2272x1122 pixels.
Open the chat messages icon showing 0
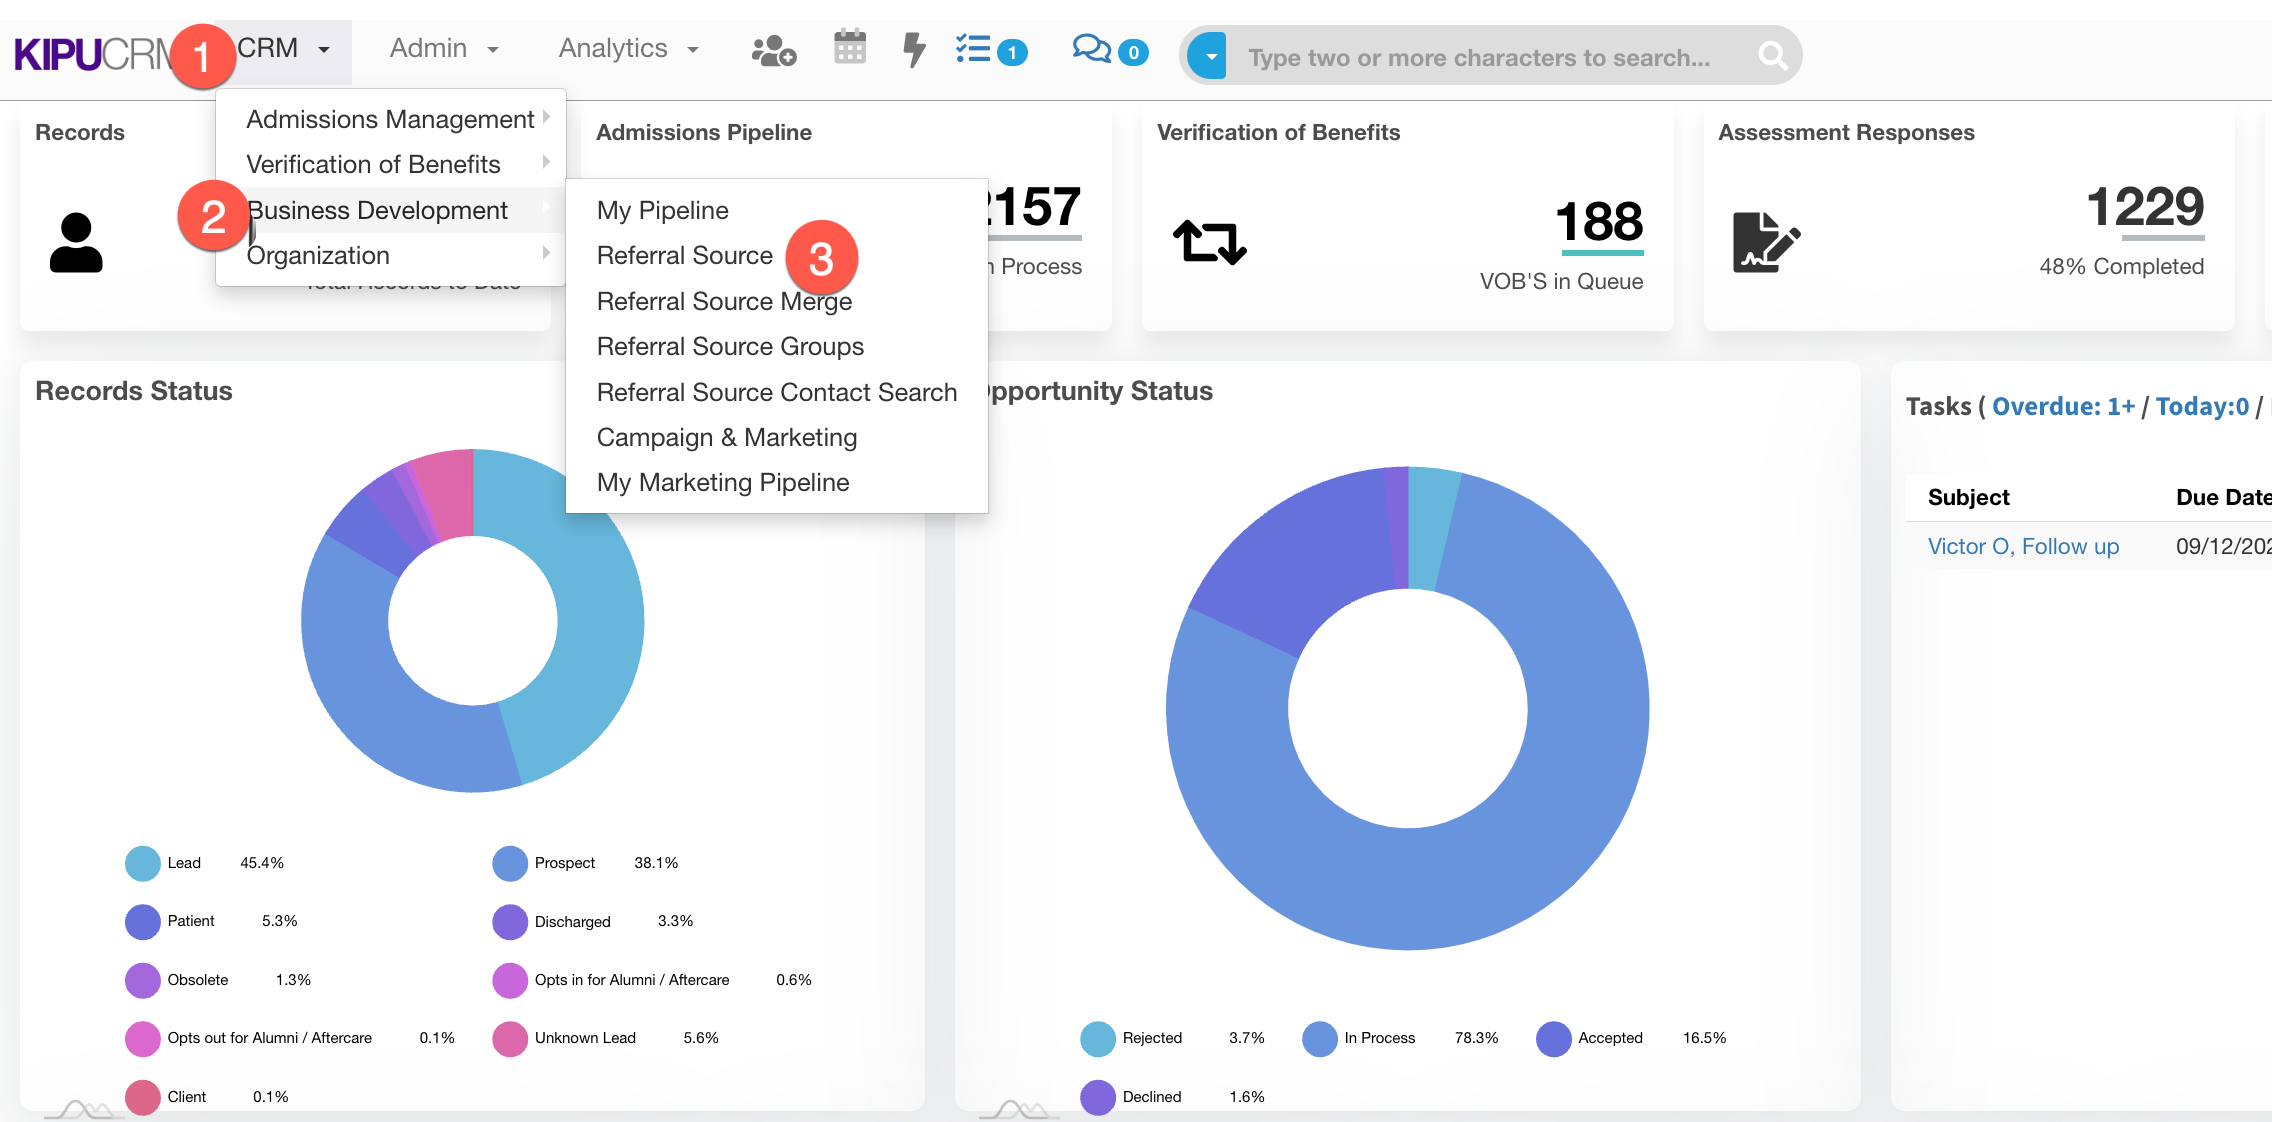coord(1090,50)
